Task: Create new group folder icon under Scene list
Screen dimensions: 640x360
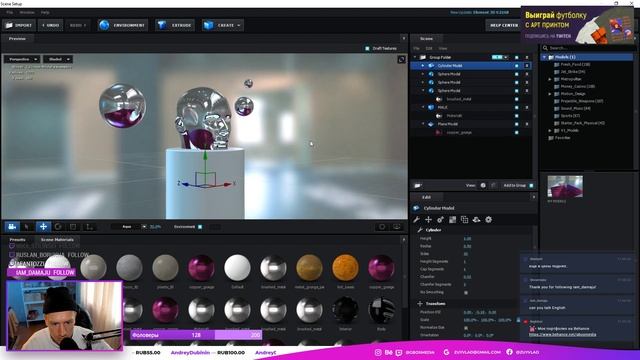Action: (418, 186)
